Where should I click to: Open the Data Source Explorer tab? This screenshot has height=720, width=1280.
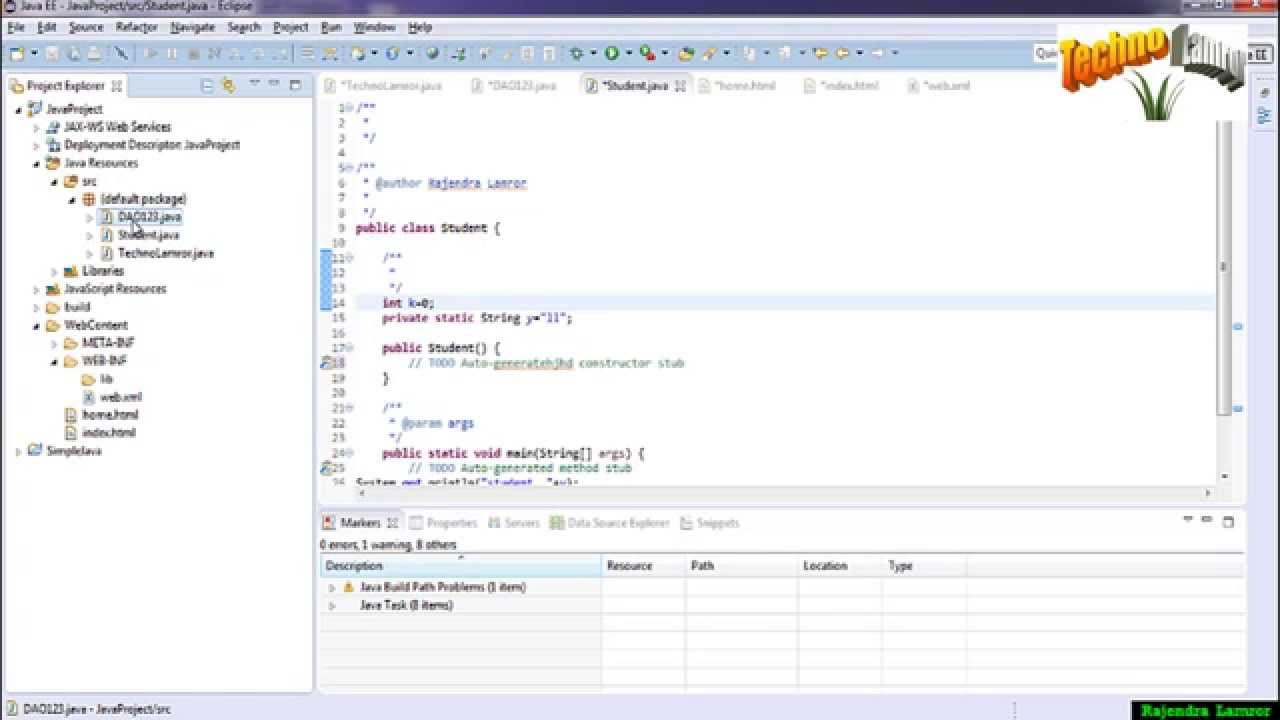click(x=610, y=523)
